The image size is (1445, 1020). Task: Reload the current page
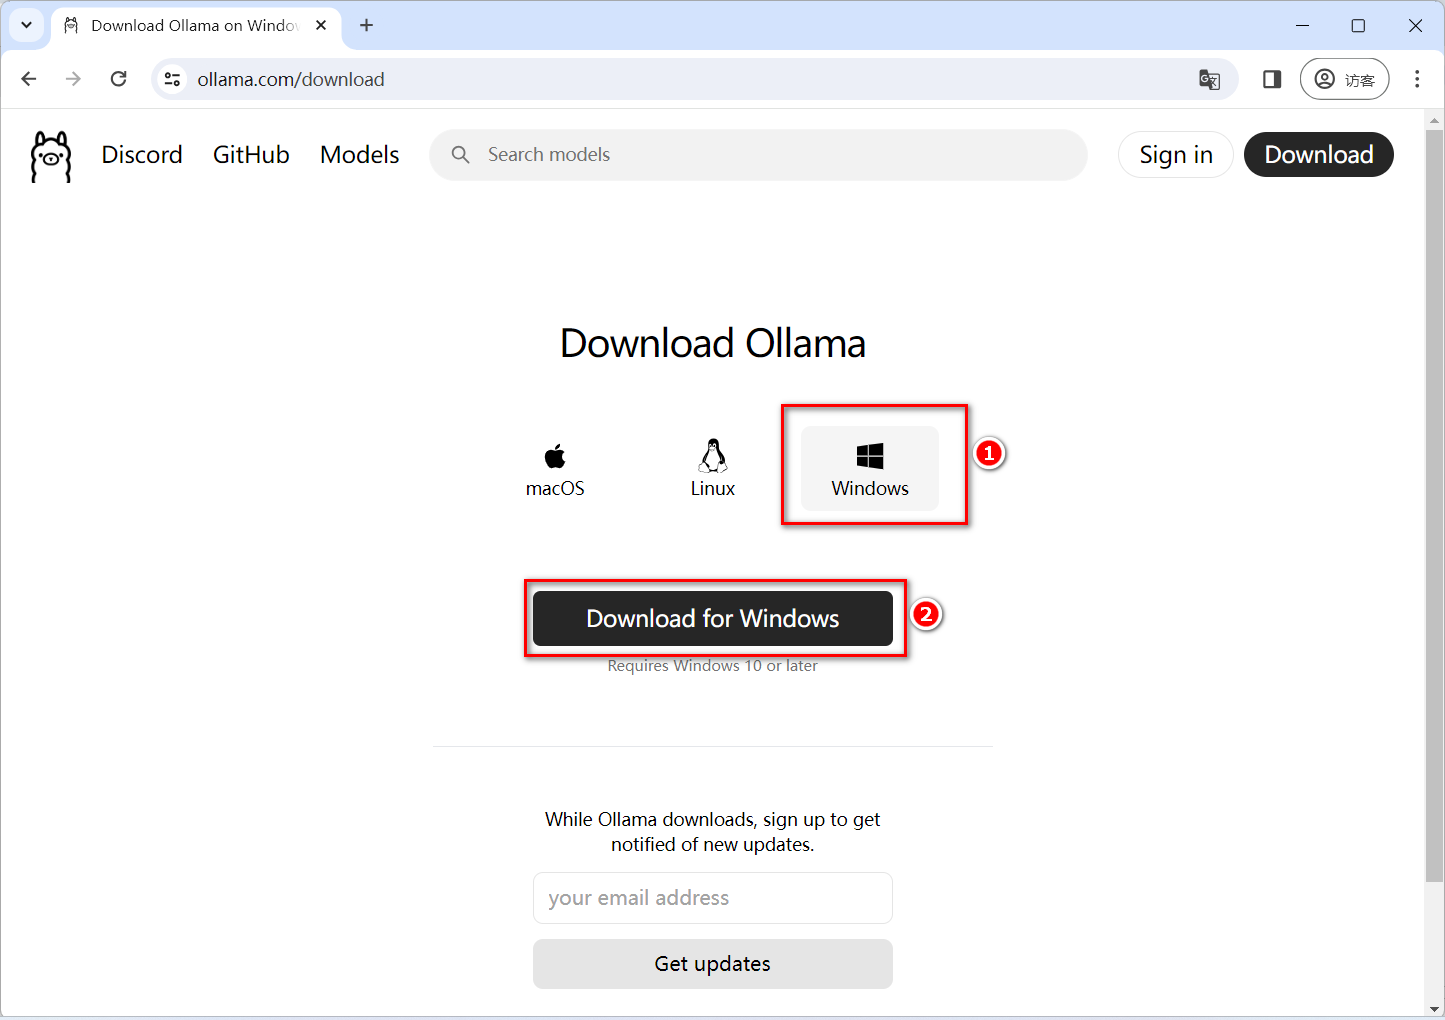point(118,79)
